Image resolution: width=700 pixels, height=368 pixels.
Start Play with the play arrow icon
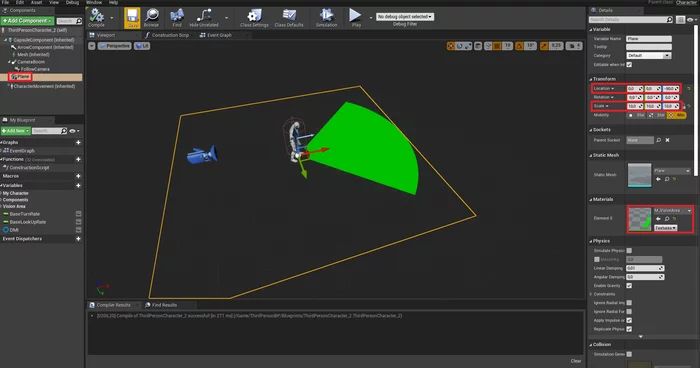355,17
